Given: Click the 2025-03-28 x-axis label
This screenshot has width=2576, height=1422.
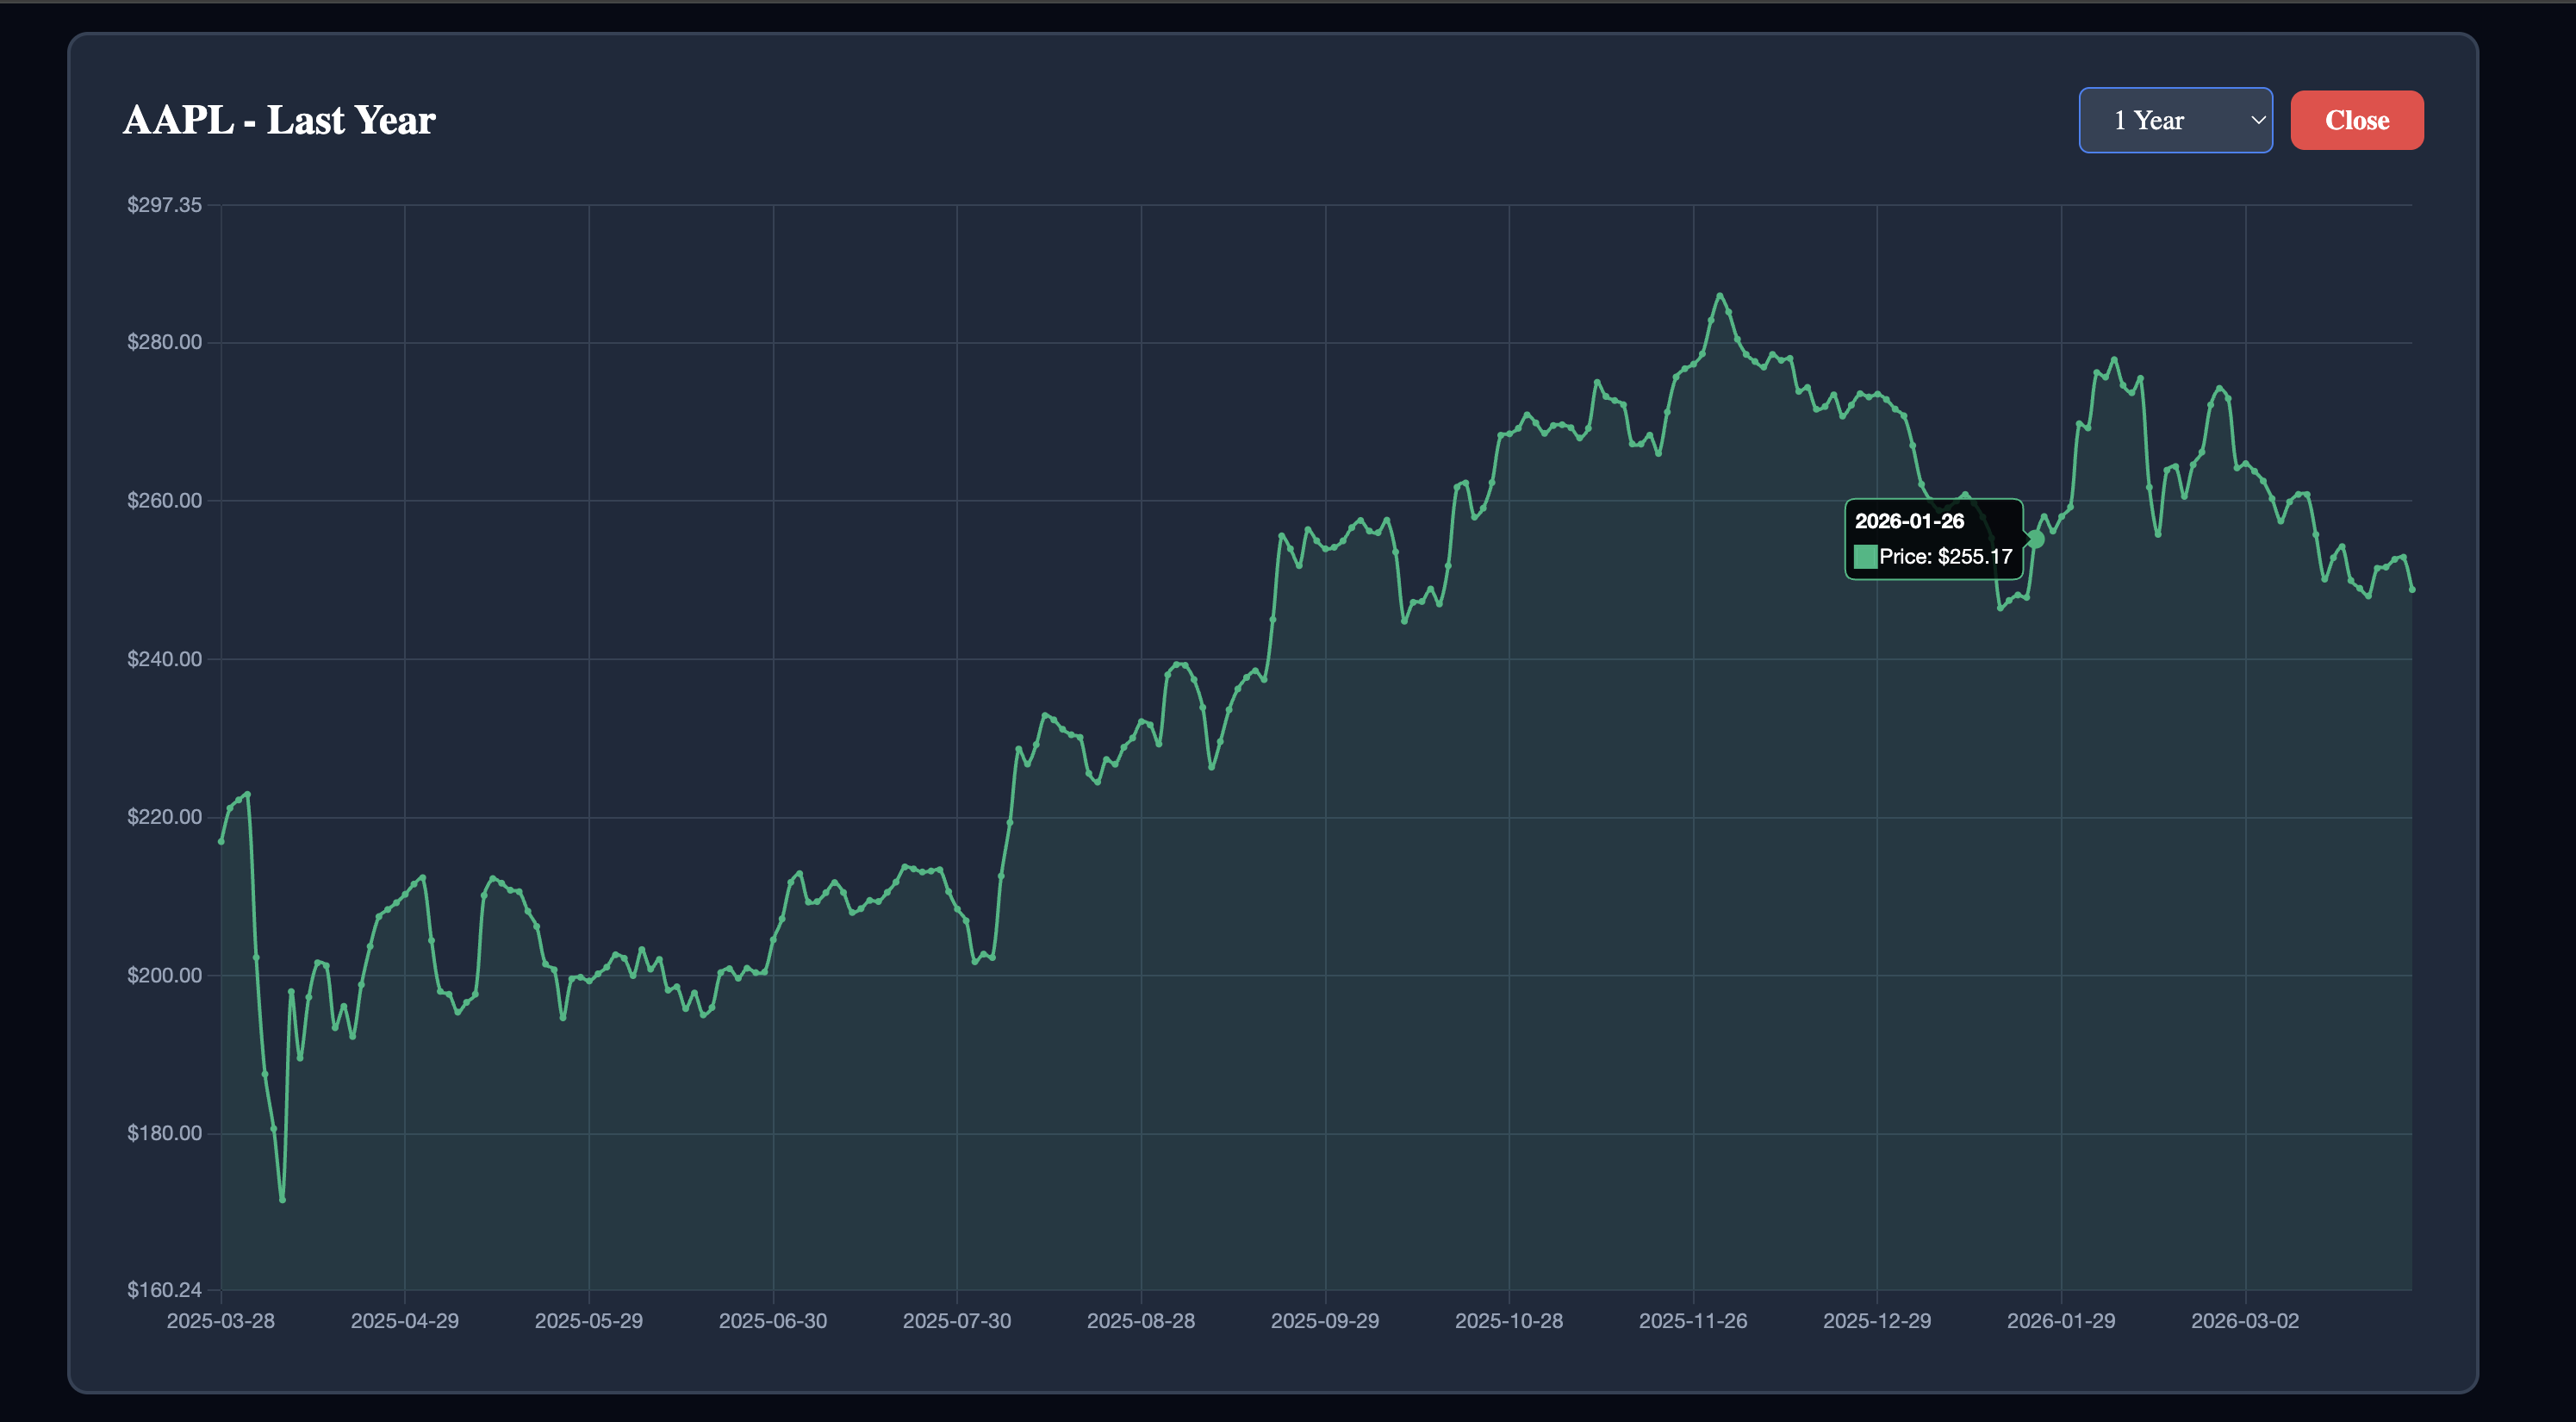Looking at the screenshot, I should (220, 1320).
